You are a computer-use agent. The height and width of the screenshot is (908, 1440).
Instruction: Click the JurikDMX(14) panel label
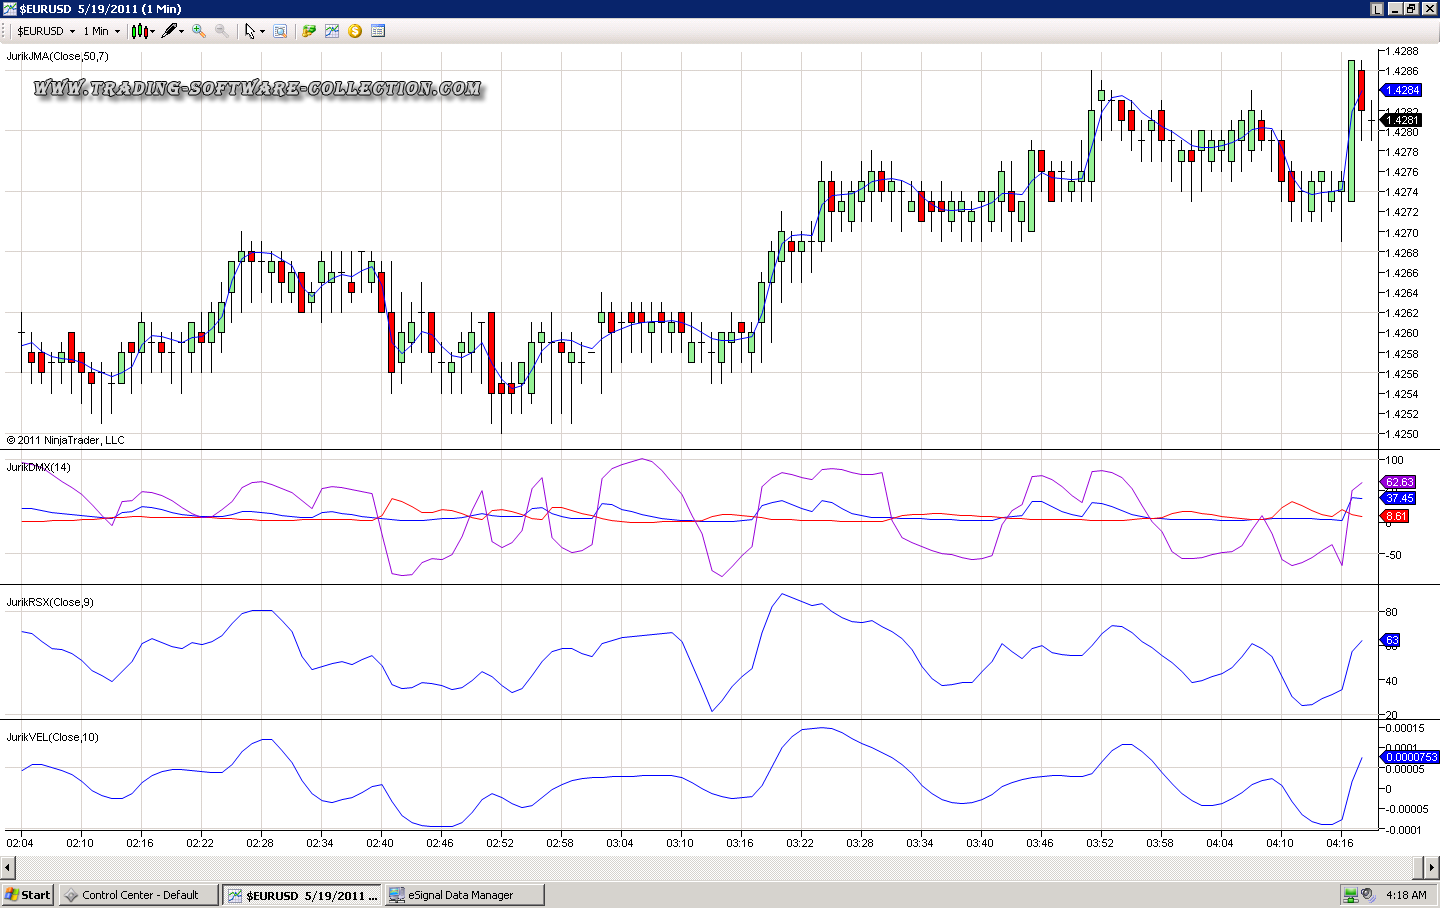coord(39,467)
